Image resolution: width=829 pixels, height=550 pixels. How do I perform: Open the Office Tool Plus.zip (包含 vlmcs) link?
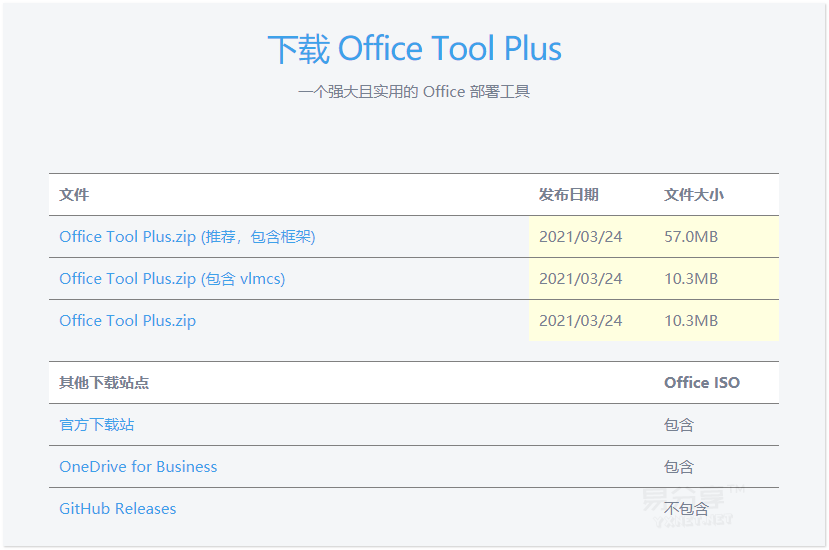(x=172, y=279)
